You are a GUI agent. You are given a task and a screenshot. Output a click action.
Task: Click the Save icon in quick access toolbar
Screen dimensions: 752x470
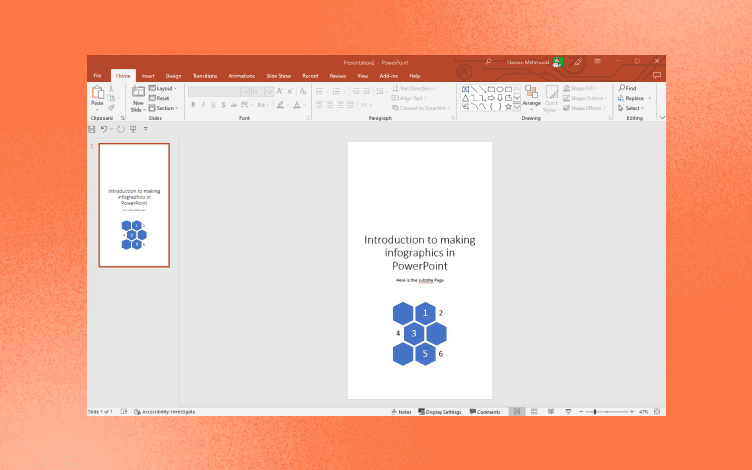tap(92, 129)
